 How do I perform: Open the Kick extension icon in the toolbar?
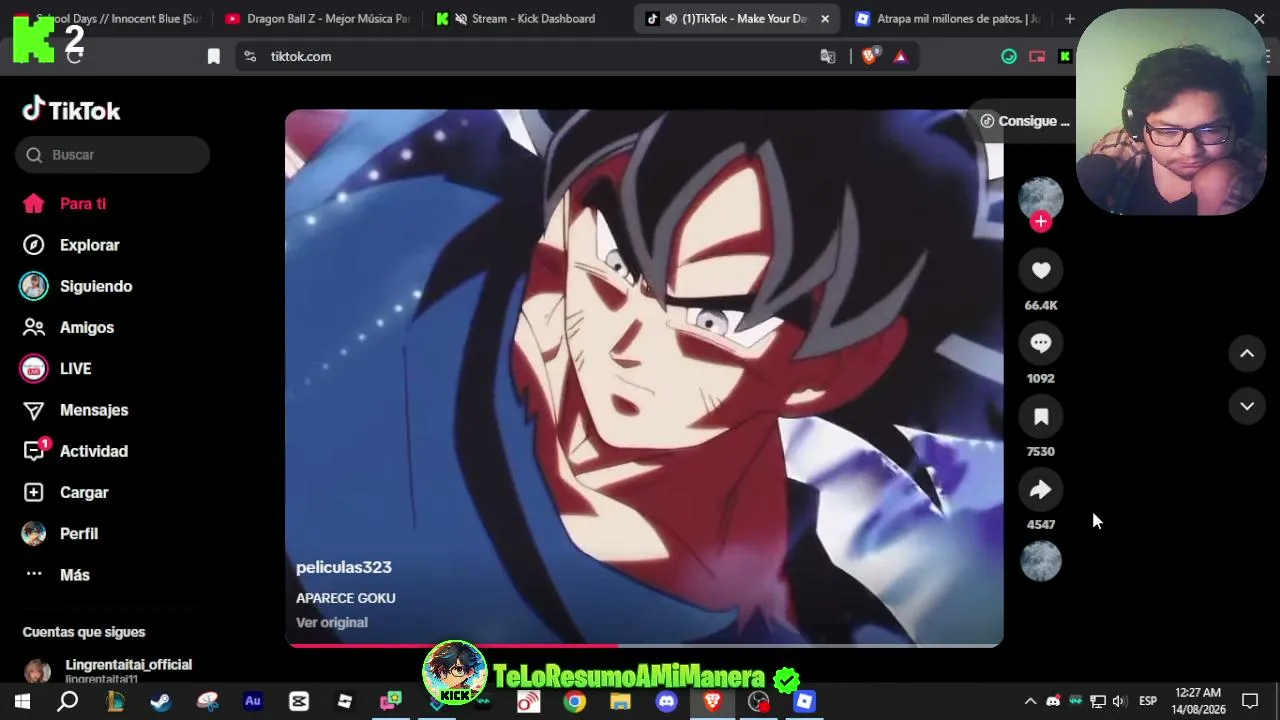pos(1065,57)
